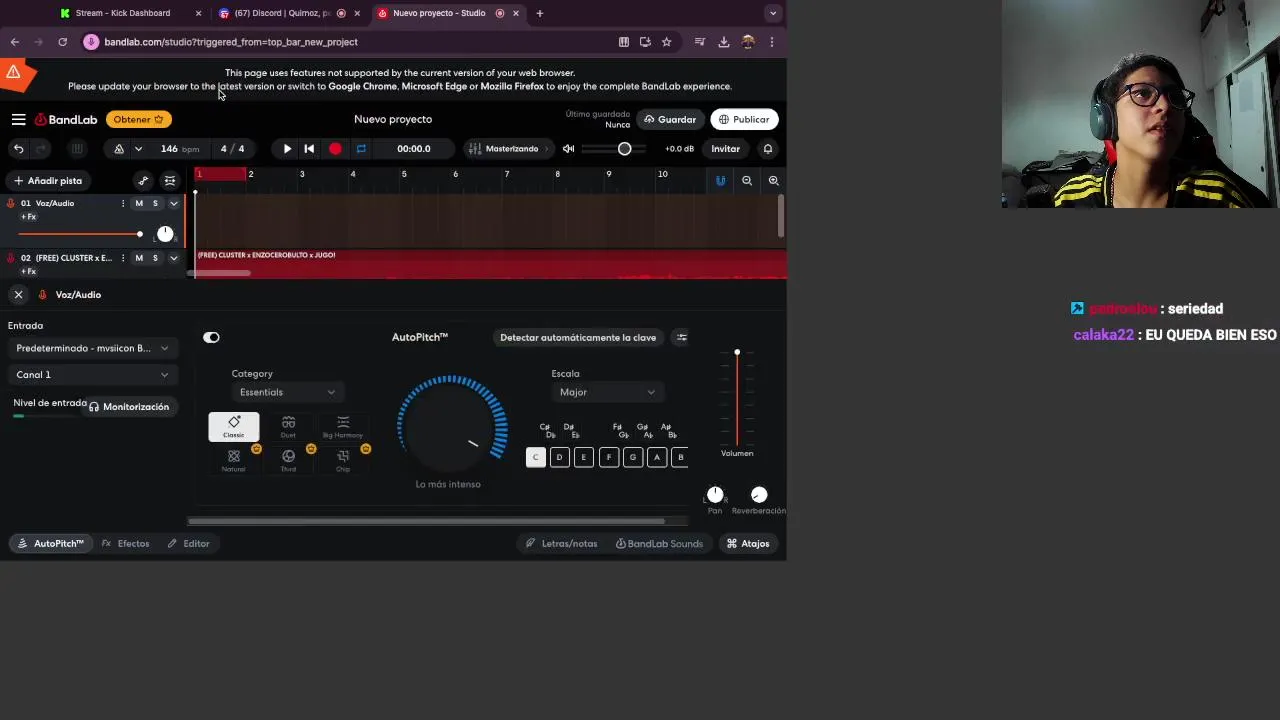The height and width of the screenshot is (720, 1280).
Task: Open Predeterminado input device dropdown
Action: pos(92,348)
